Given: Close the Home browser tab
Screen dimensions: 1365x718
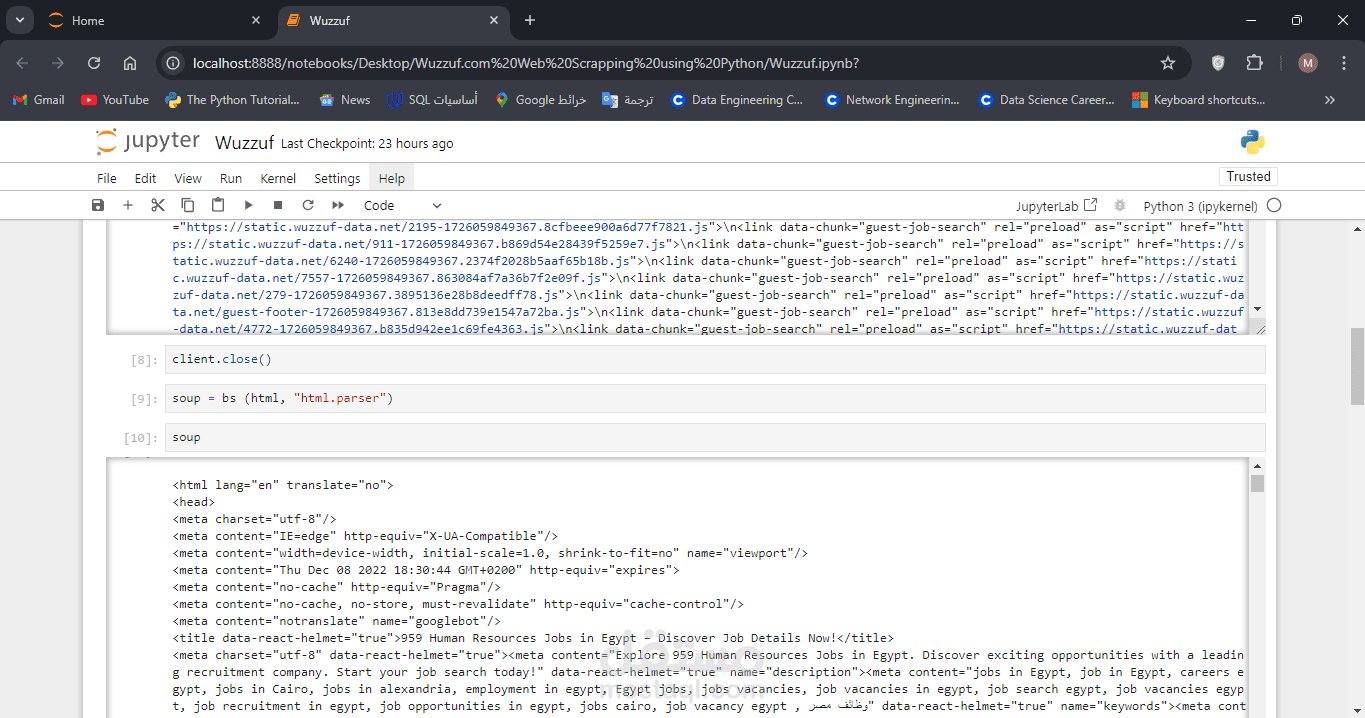Looking at the screenshot, I should (x=256, y=20).
